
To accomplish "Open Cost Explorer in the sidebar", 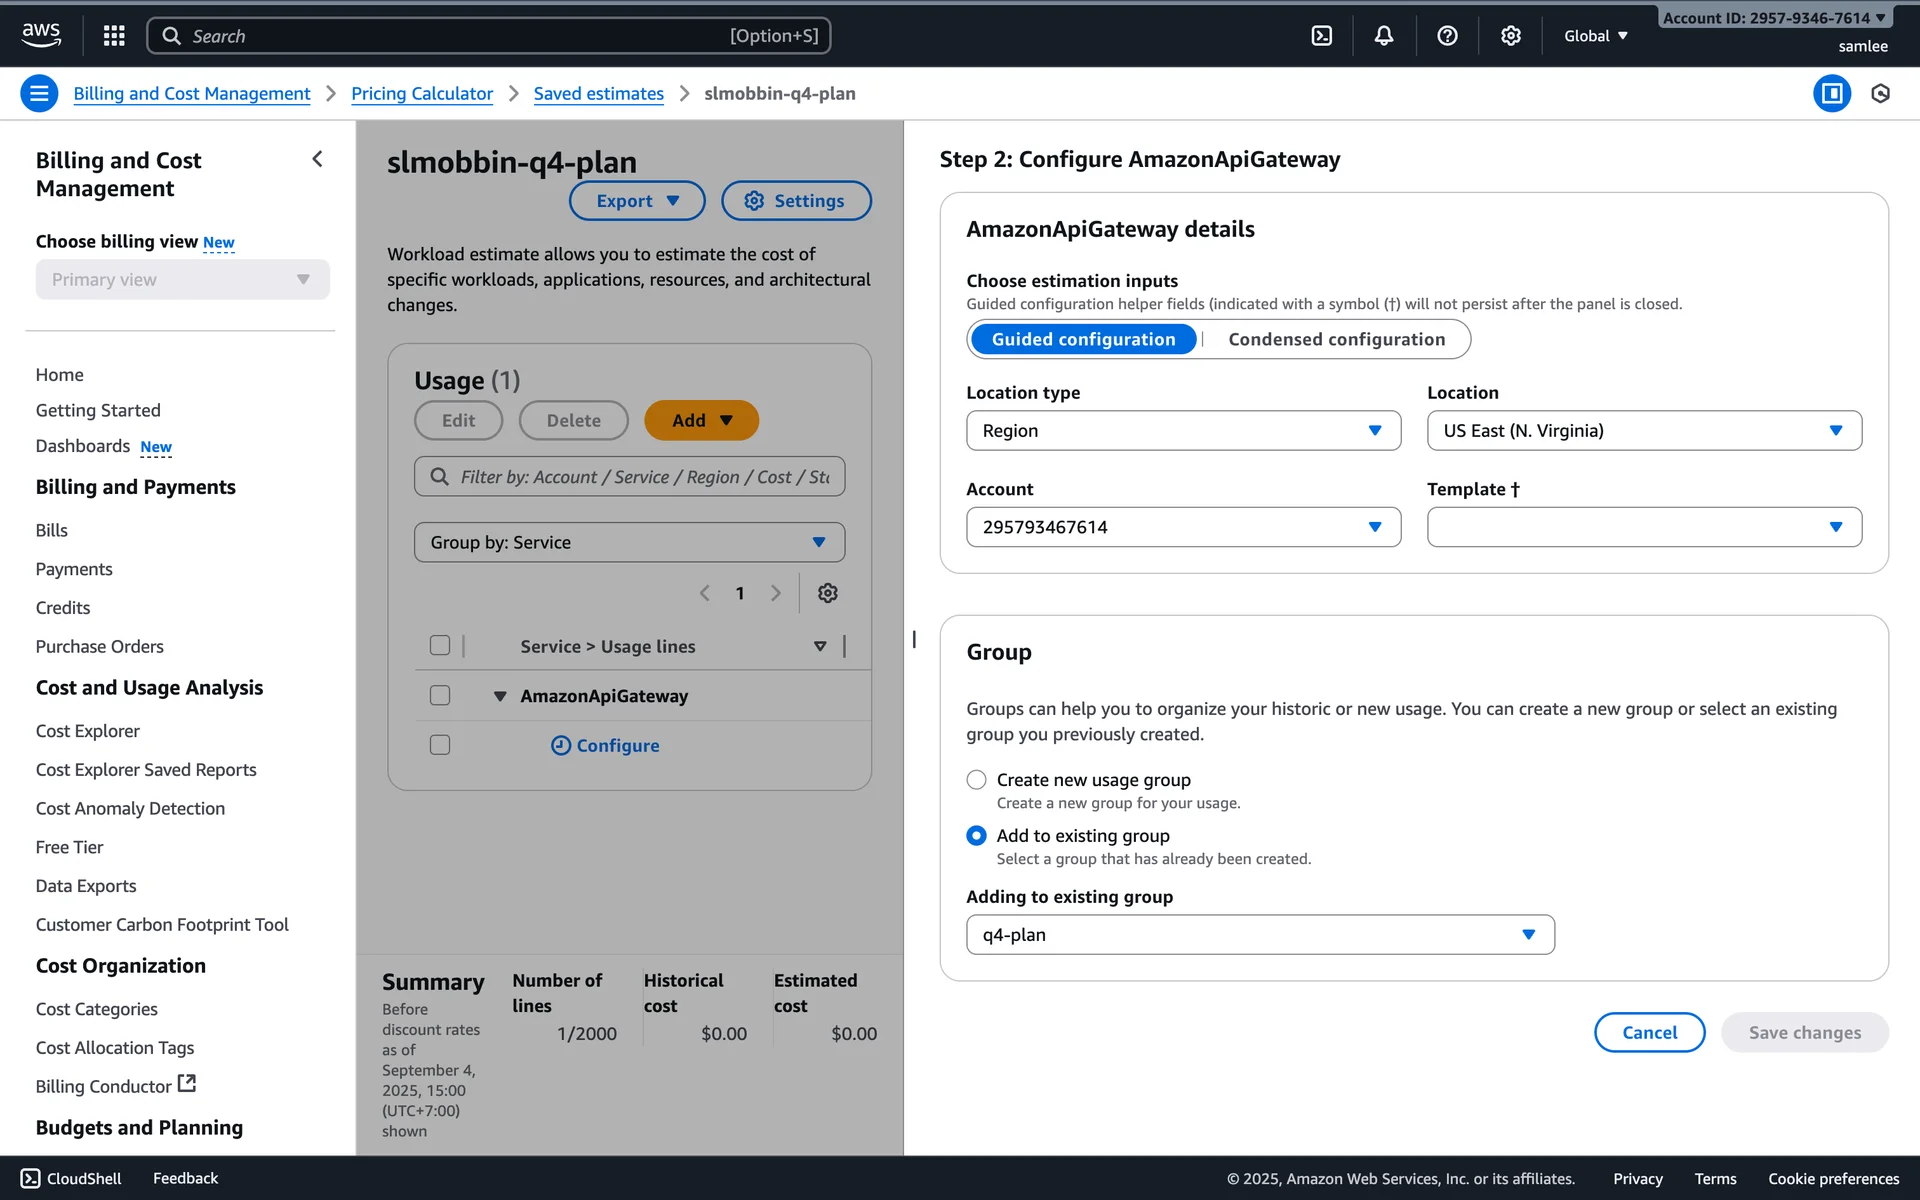I will [88, 731].
